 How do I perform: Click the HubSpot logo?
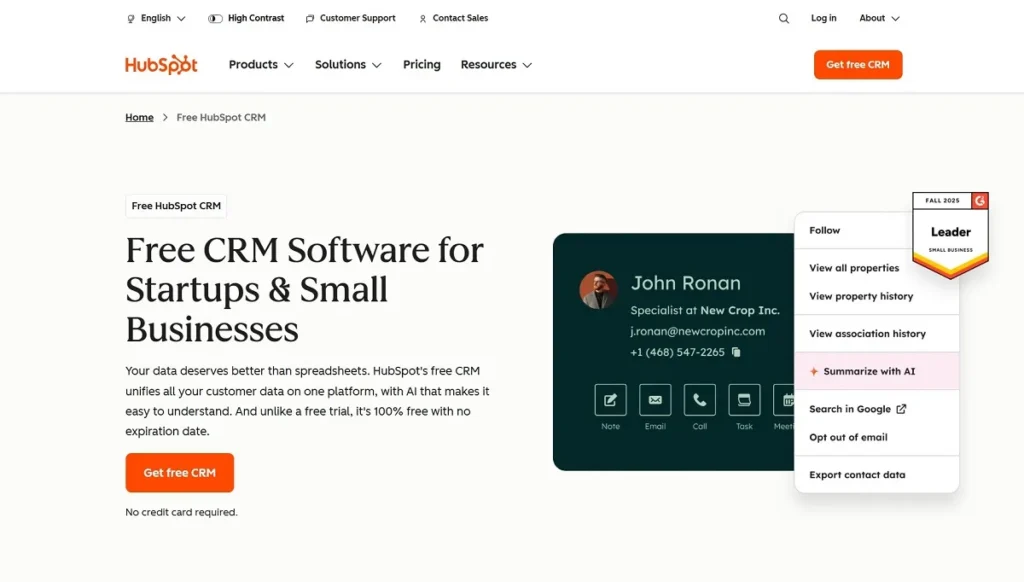pos(160,64)
